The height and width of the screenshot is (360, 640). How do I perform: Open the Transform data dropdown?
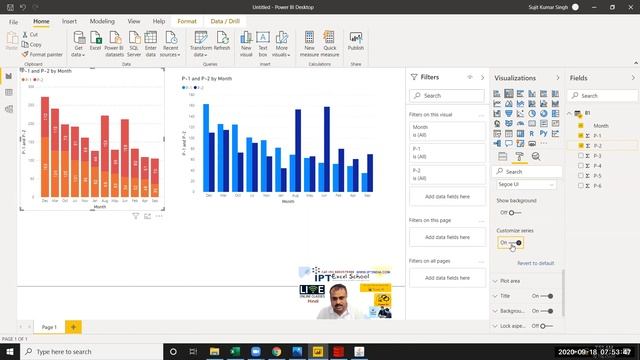[x=206, y=55]
